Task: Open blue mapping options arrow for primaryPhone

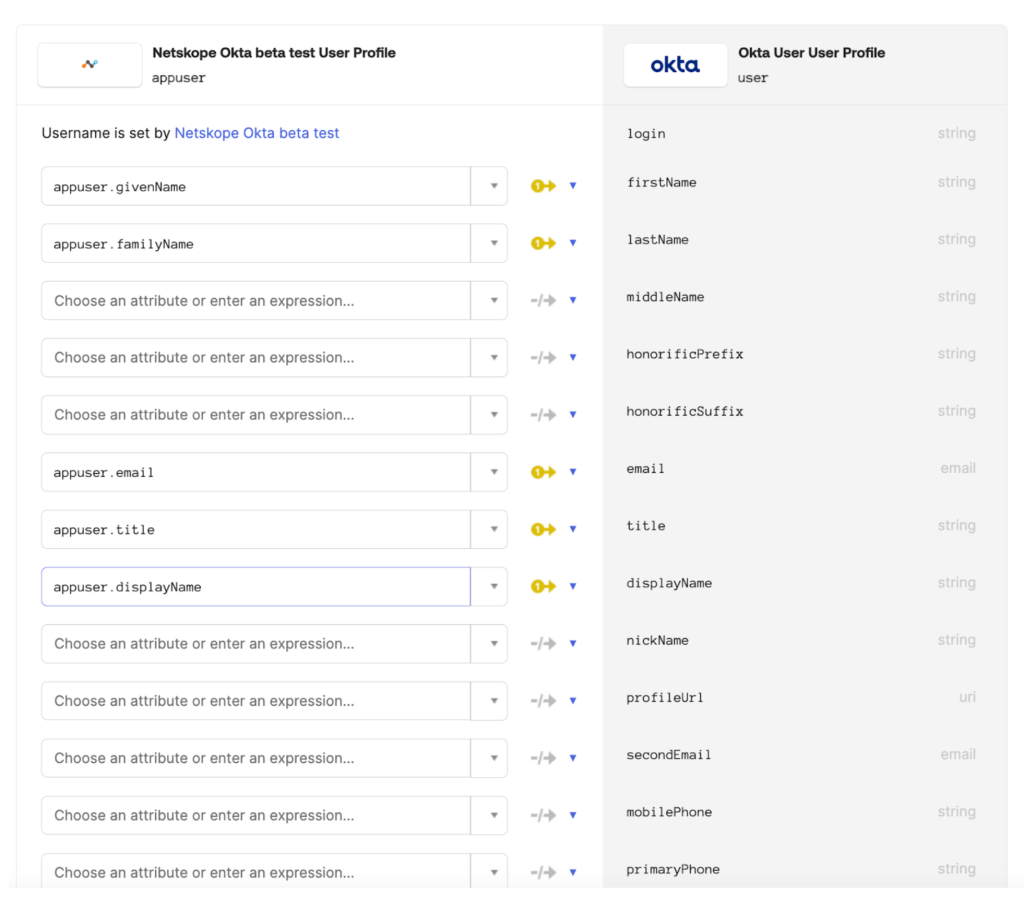Action: point(573,872)
